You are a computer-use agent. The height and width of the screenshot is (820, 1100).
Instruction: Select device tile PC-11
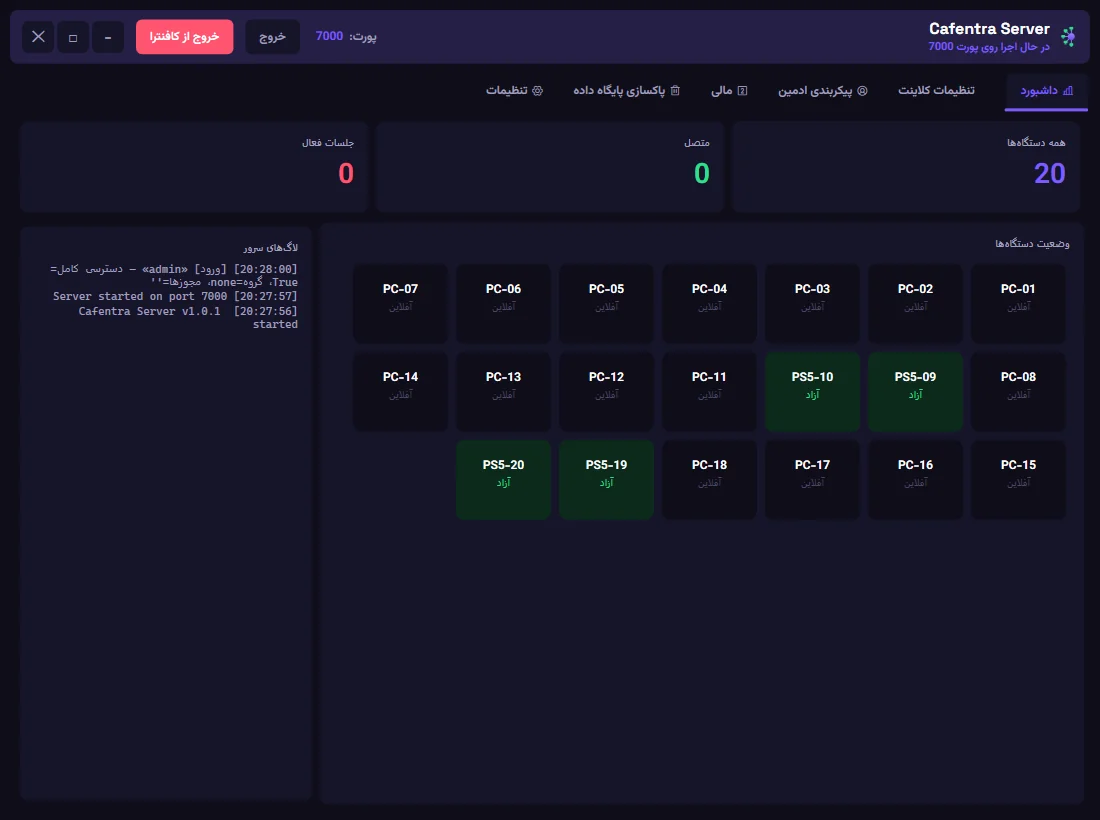[709, 391]
